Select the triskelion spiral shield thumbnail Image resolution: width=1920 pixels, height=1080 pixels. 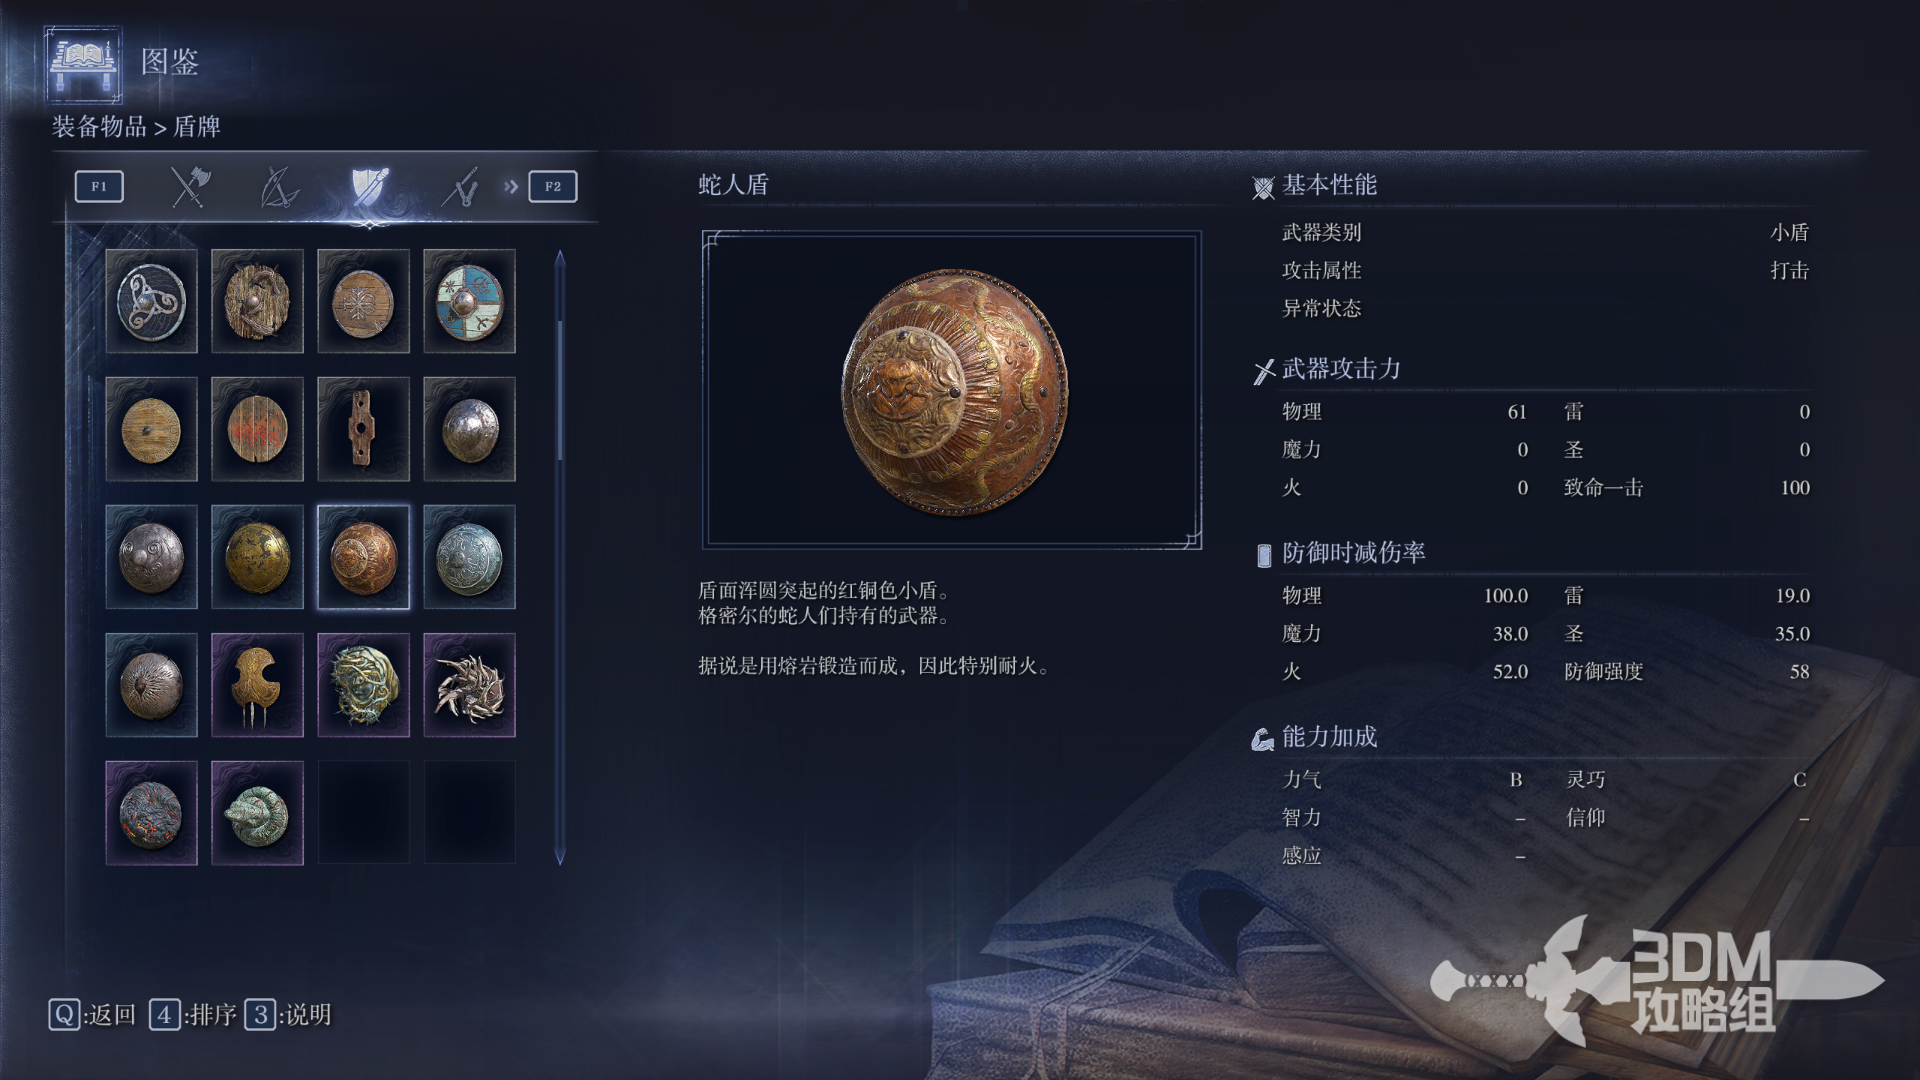coord(152,301)
